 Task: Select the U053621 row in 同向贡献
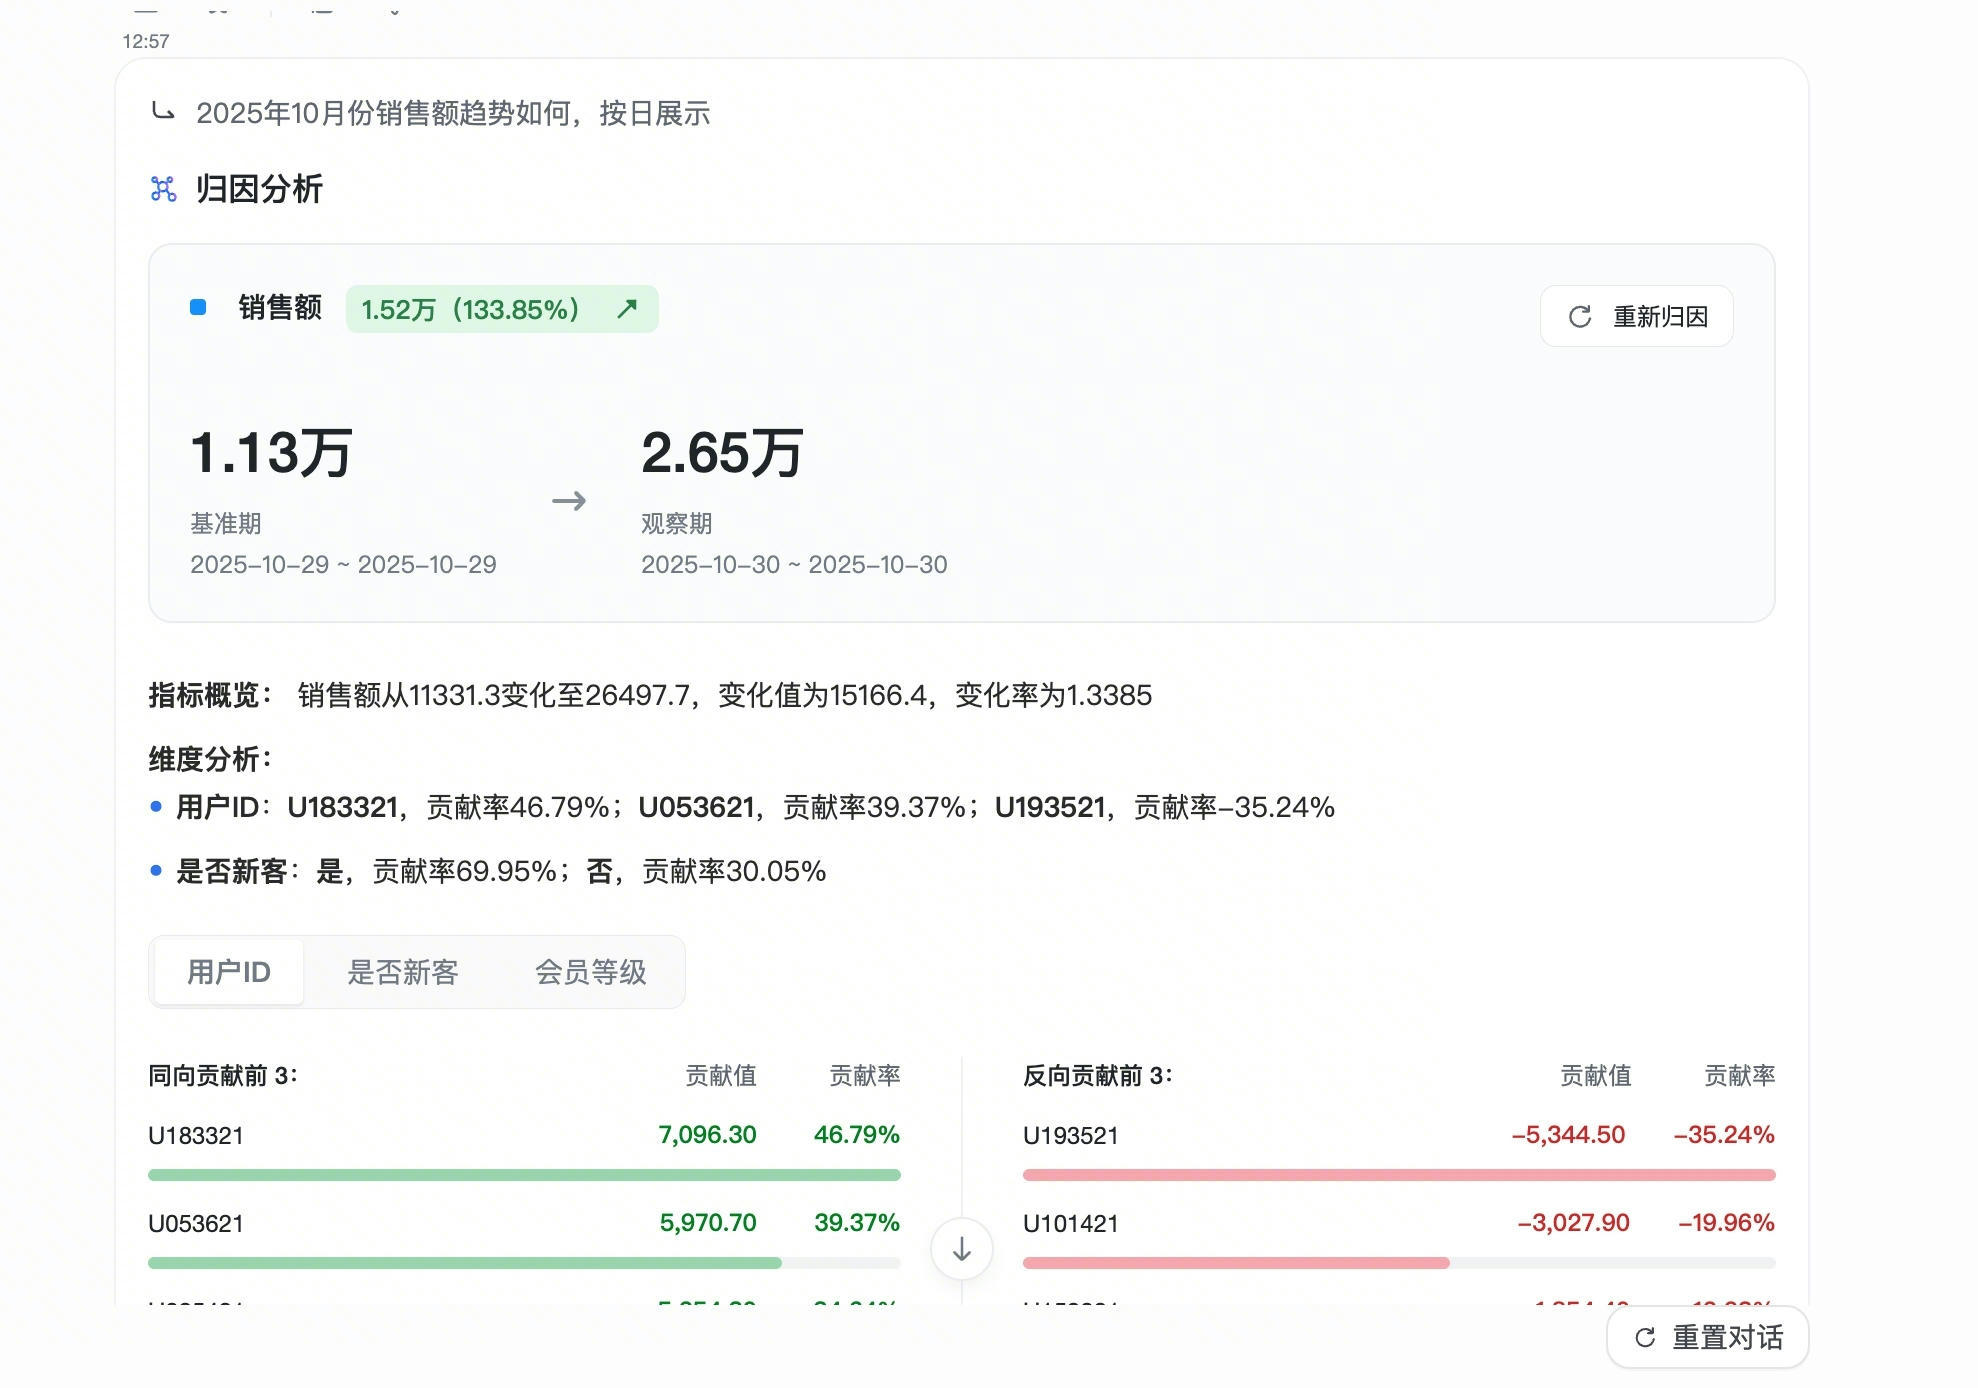point(196,1223)
